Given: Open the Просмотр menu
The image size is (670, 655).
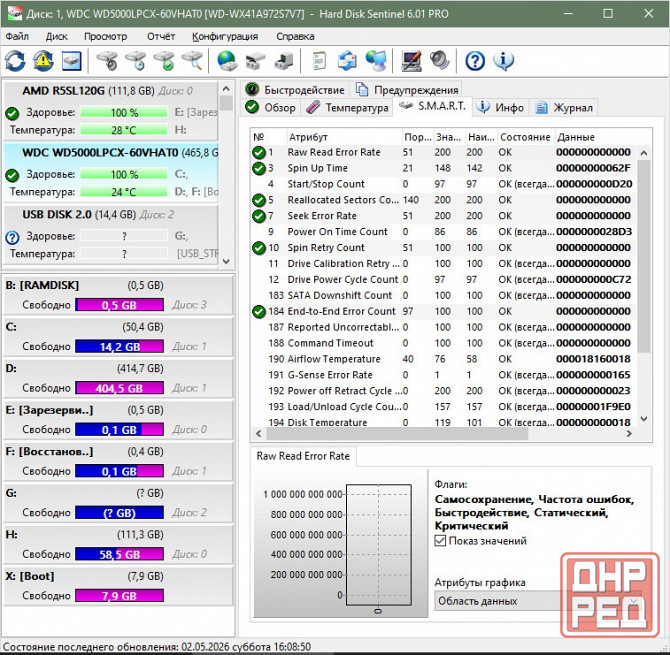Looking at the screenshot, I should click(106, 36).
